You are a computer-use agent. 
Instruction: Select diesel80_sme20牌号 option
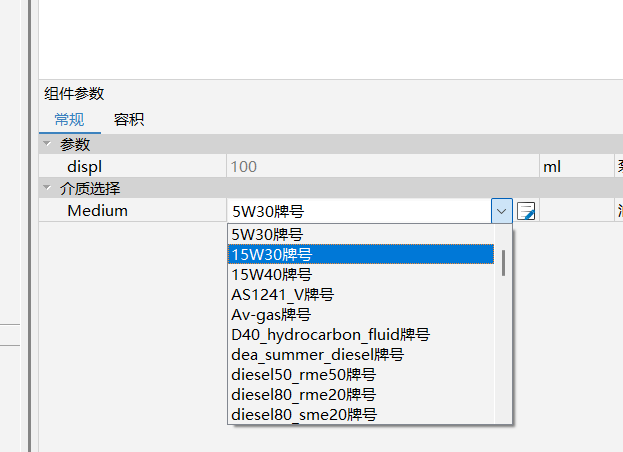pos(361,414)
